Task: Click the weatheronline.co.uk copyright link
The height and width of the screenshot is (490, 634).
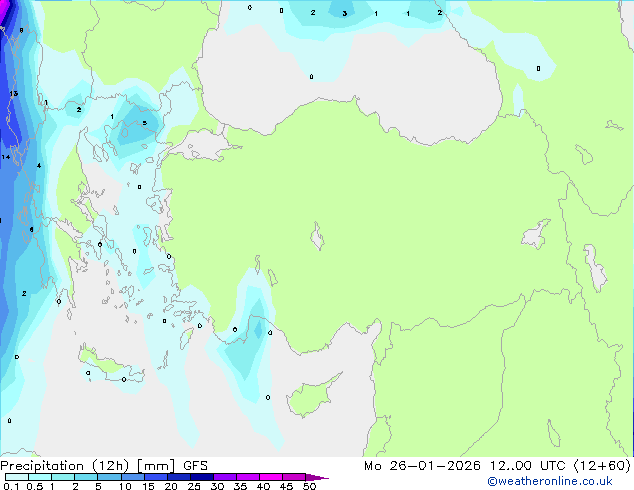Action: pos(549,481)
